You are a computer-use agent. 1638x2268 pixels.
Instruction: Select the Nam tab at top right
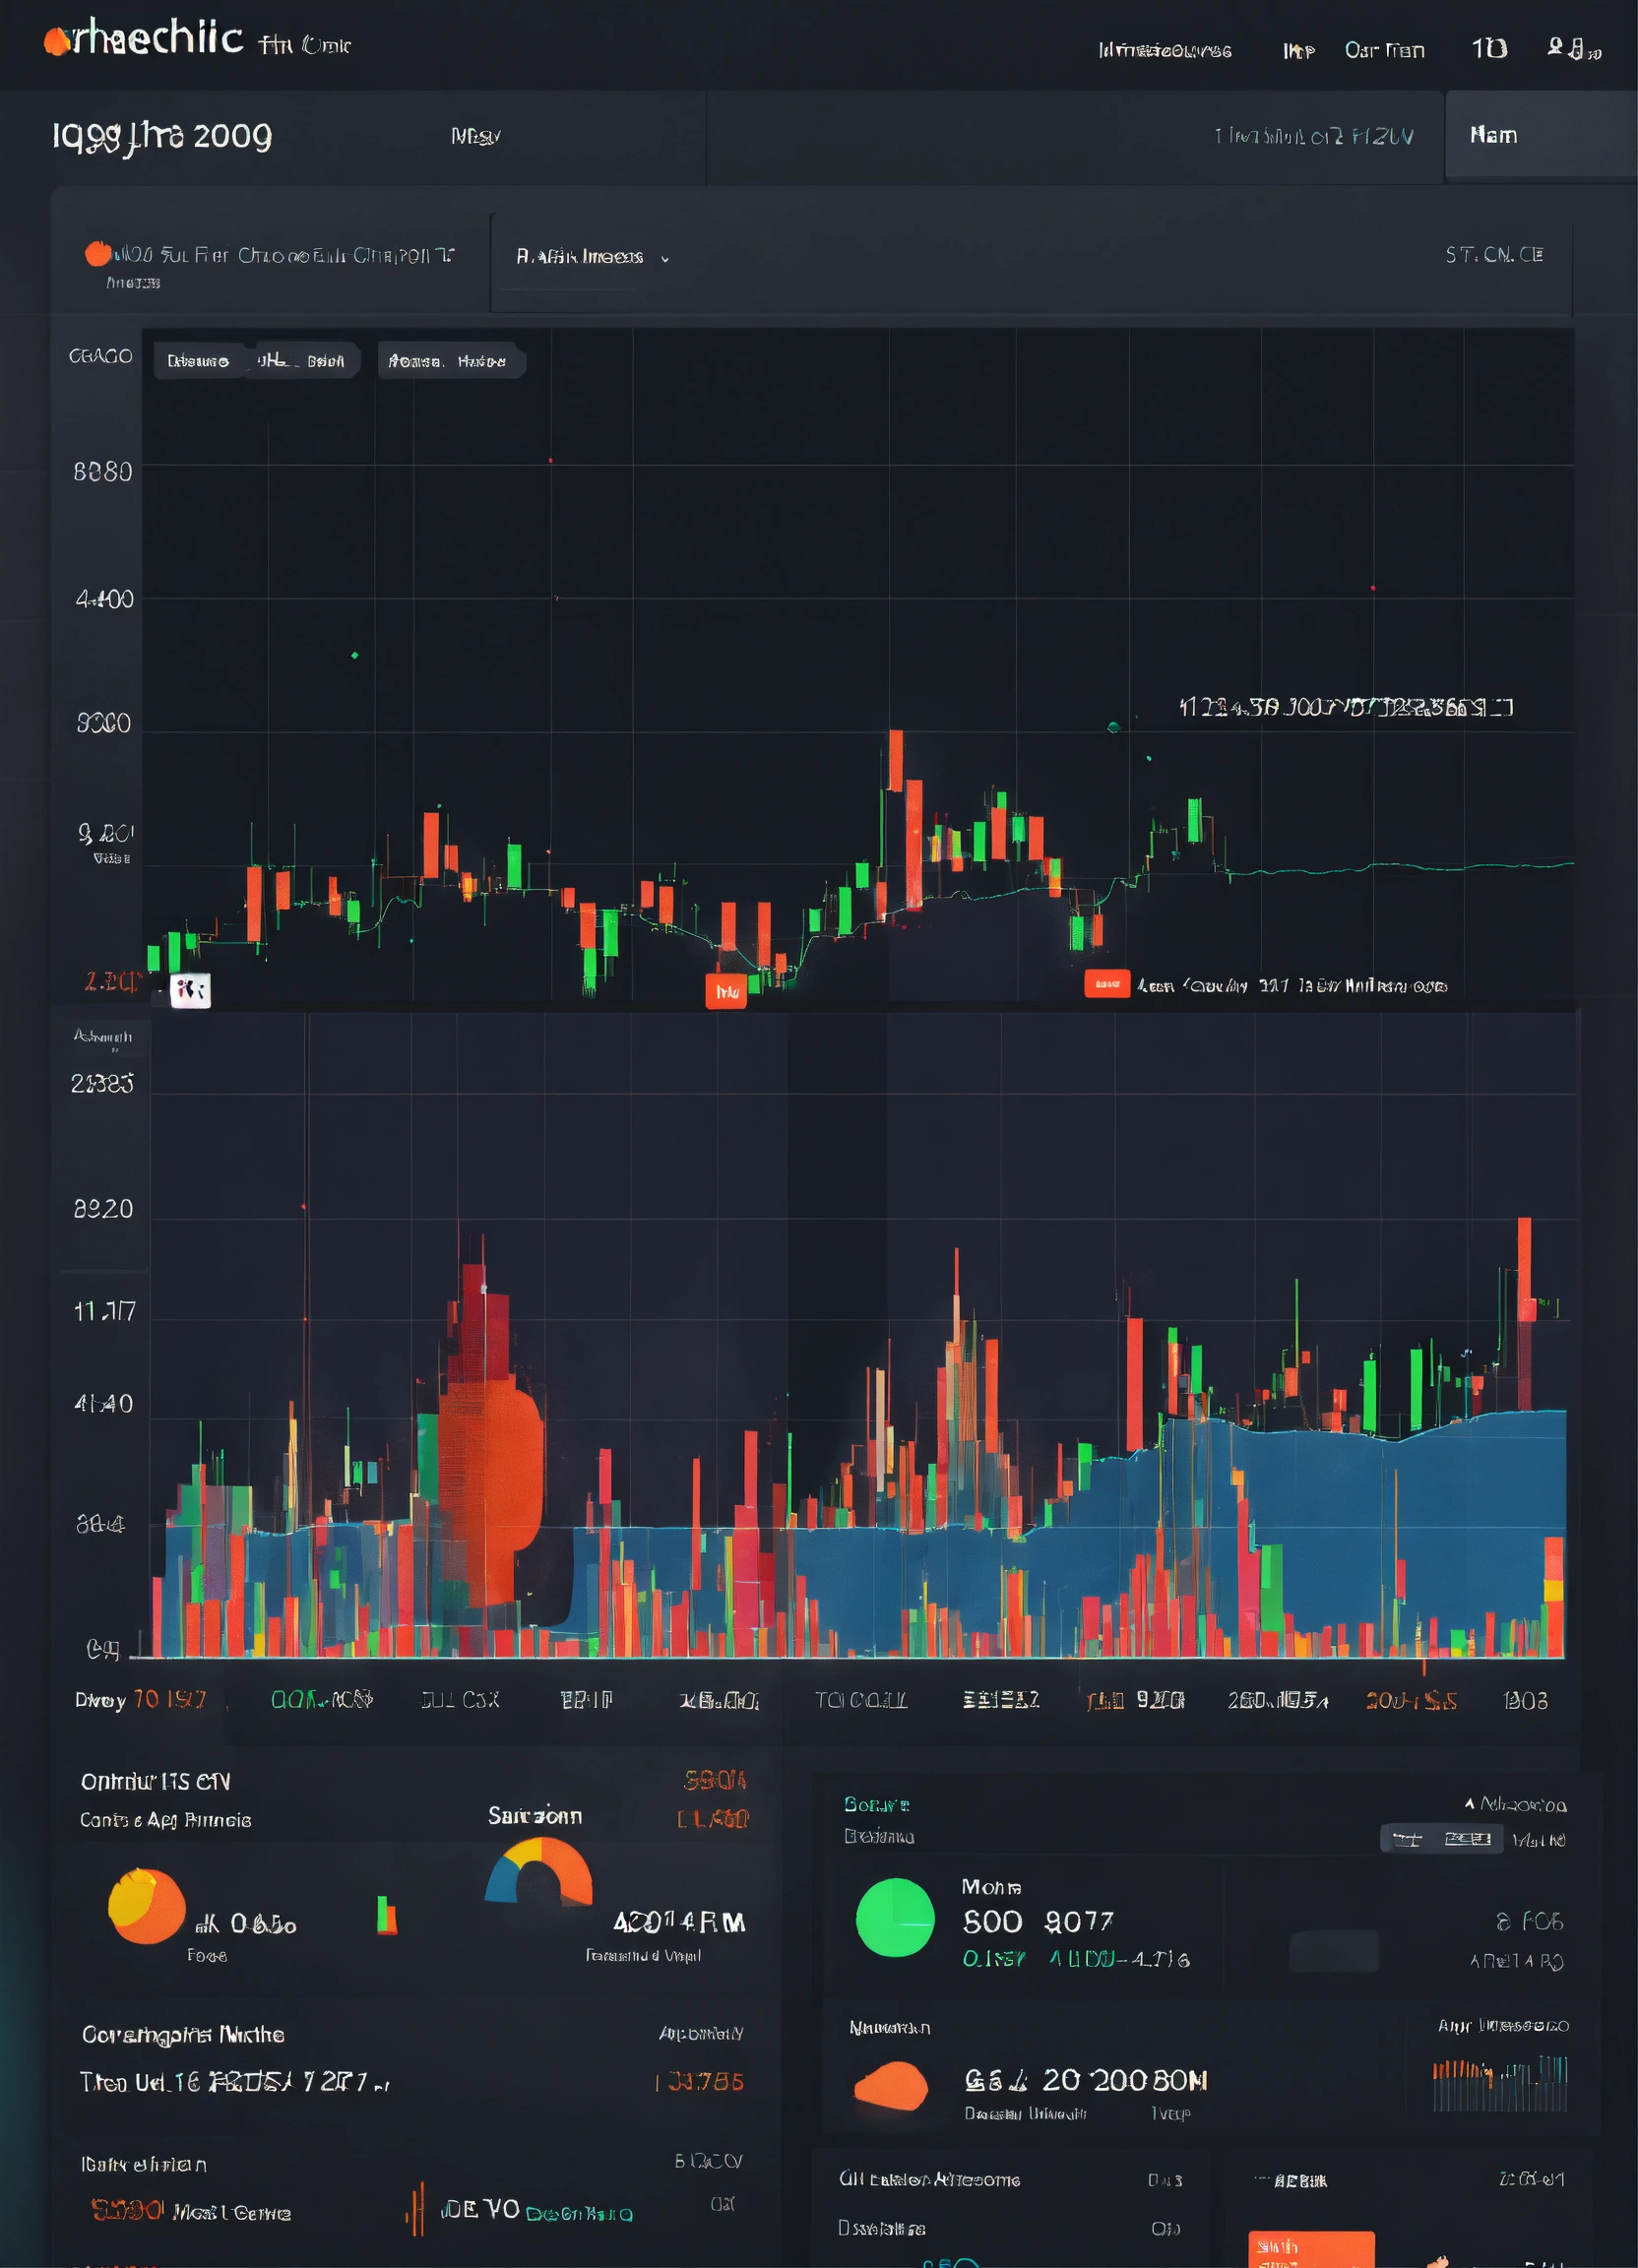(x=1493, y=135)
